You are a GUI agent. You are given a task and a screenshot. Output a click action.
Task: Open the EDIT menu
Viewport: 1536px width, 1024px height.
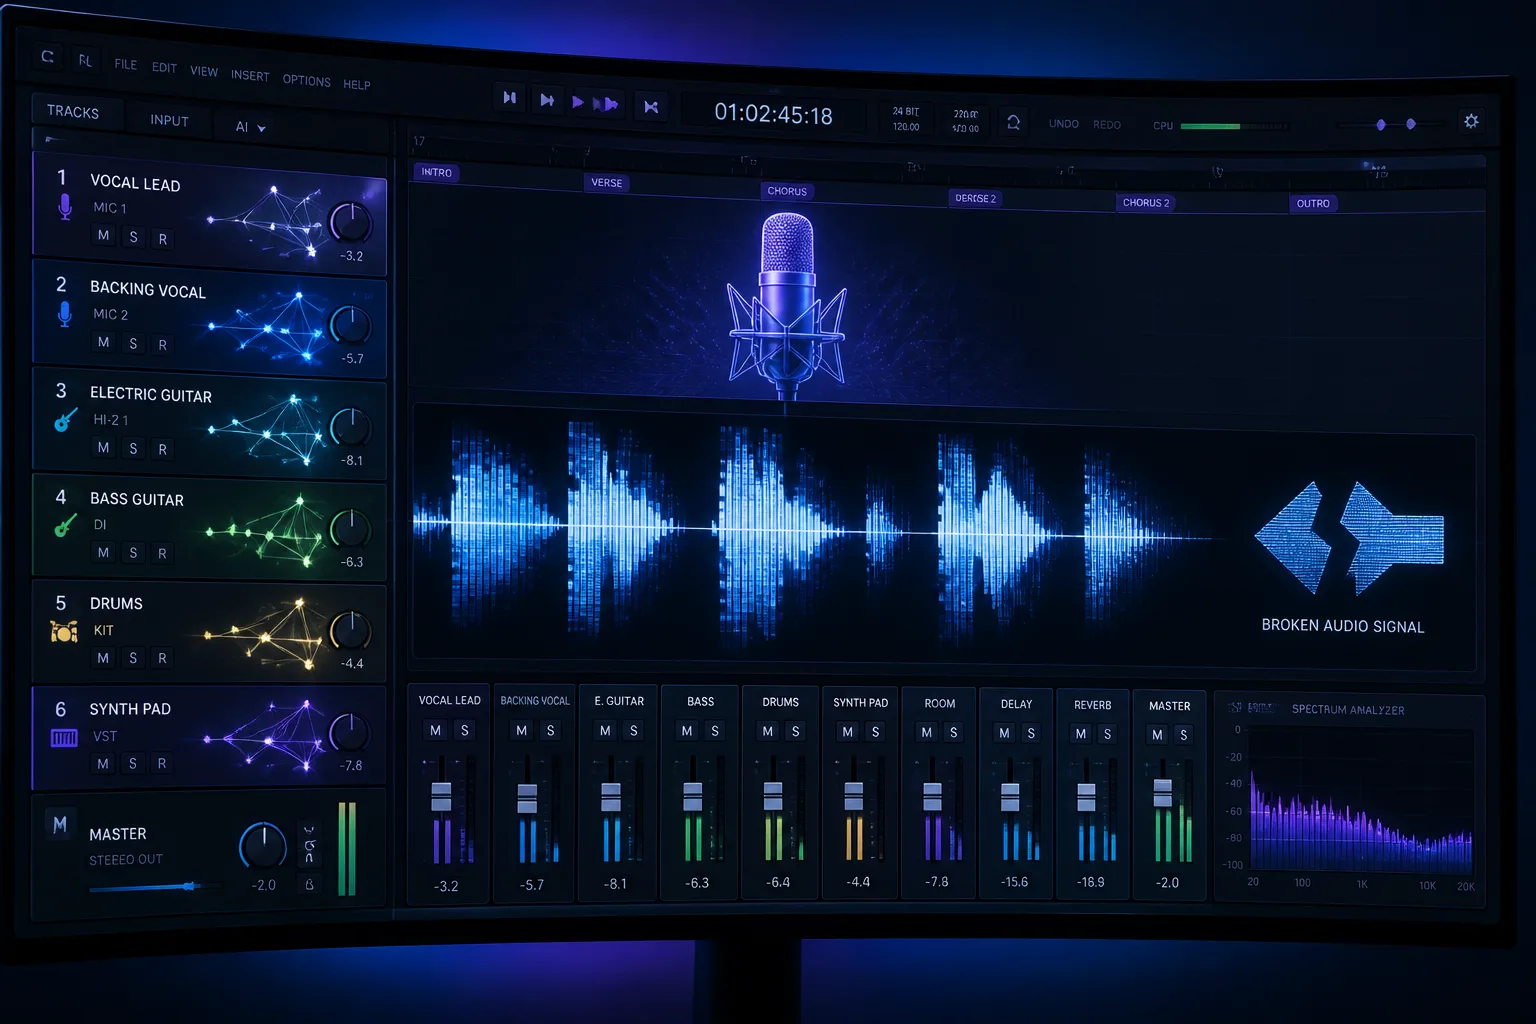pos(164,68)
